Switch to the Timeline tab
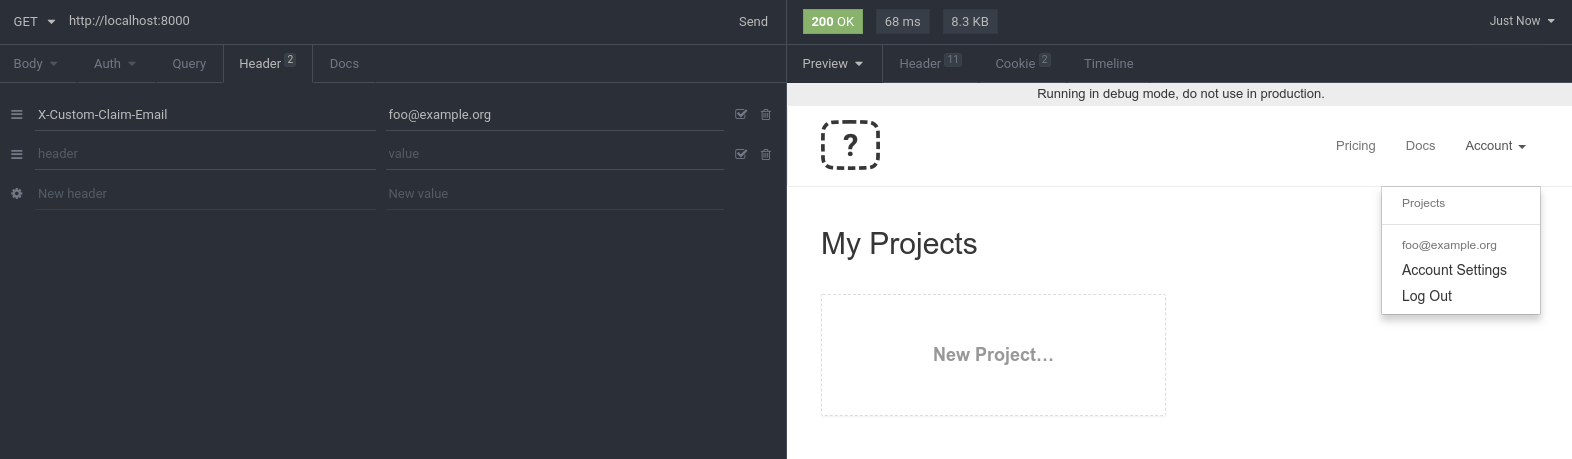Viewport: 1572px width, 459px height. pyautogui.click(x=1109, y=64)
